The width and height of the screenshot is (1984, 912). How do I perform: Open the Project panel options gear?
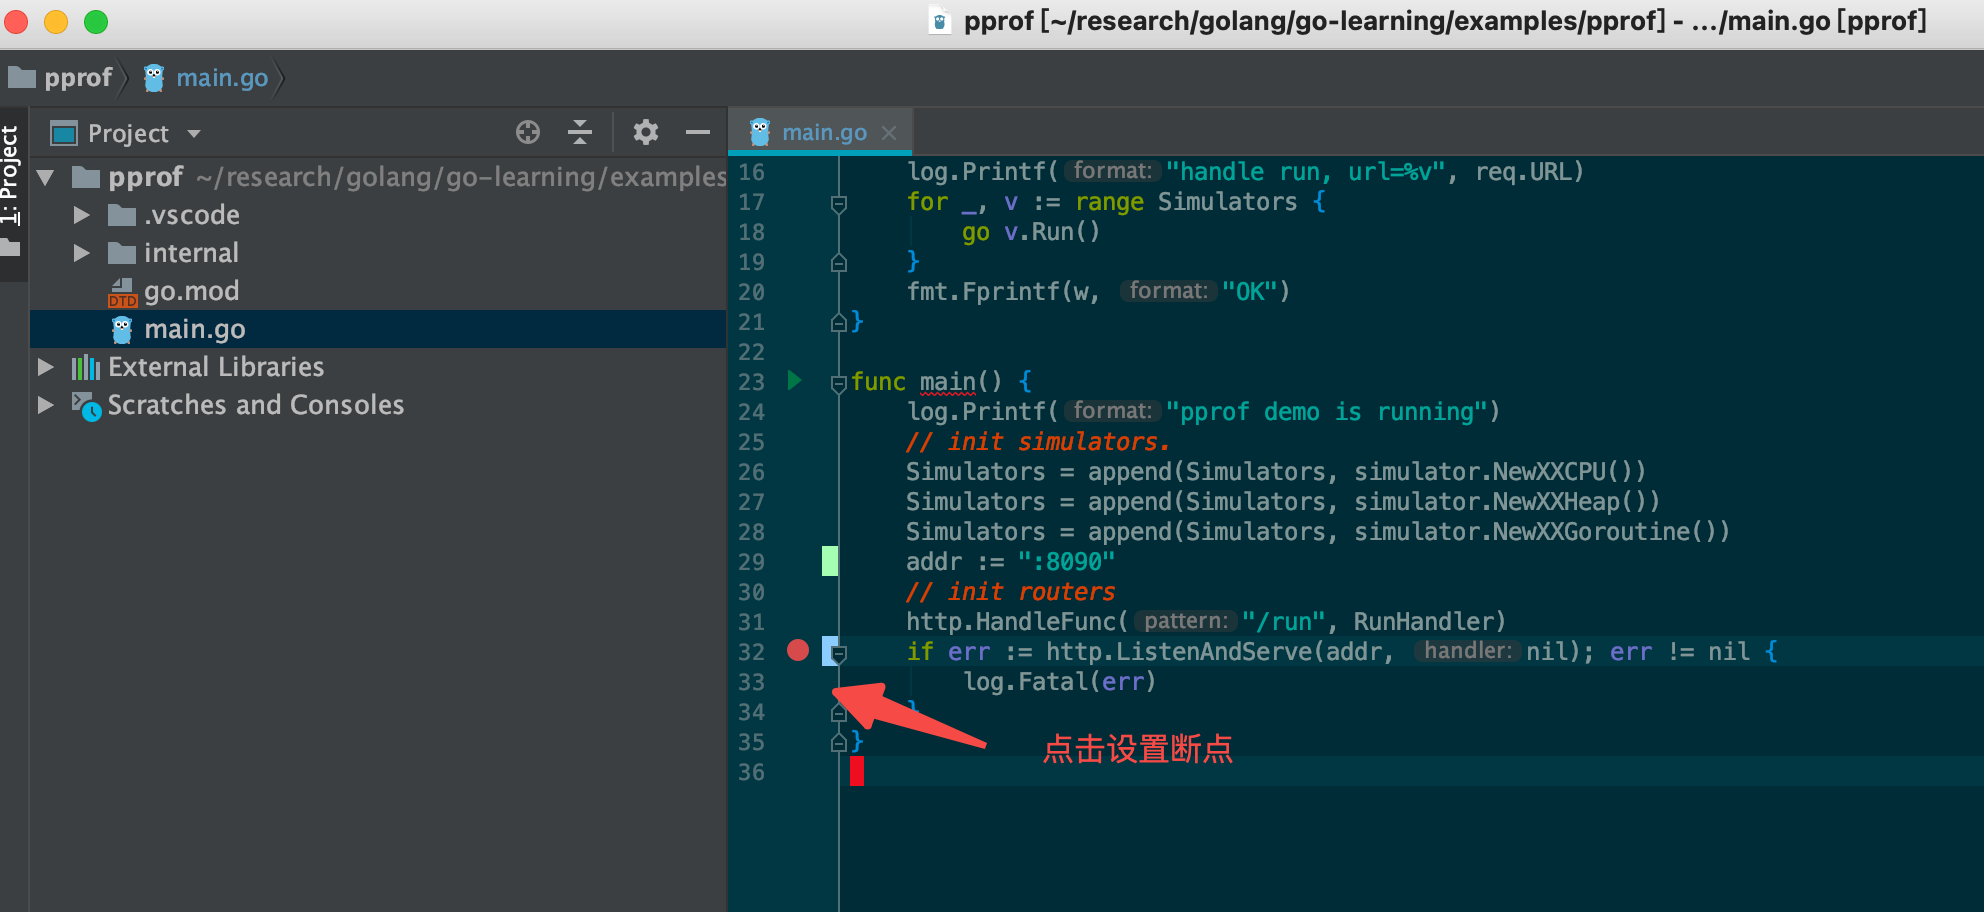[x=645, y=132]
